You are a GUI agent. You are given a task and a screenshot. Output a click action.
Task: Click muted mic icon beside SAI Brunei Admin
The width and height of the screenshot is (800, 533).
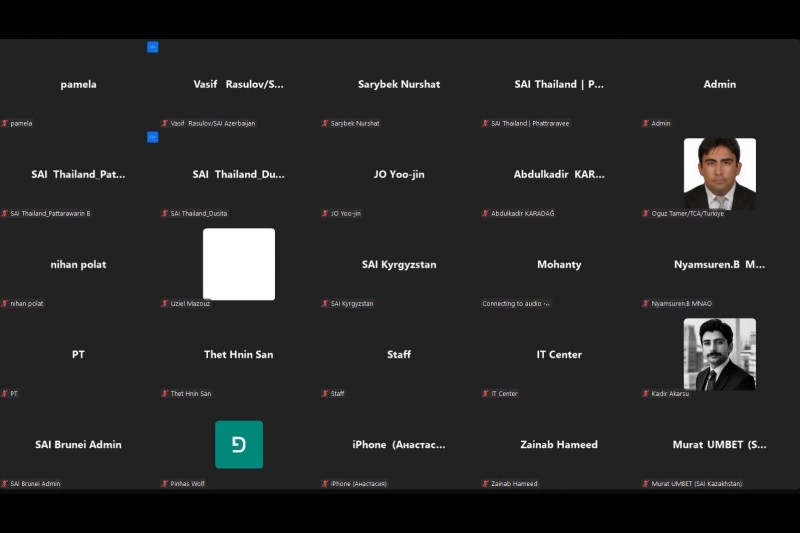[5, 484]
